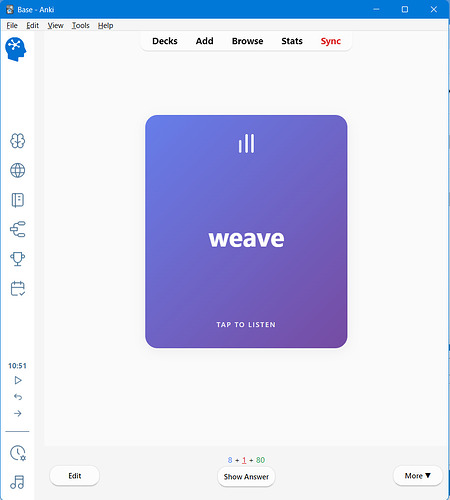
Task: Click the red Sync link
Action: [331, 41]
